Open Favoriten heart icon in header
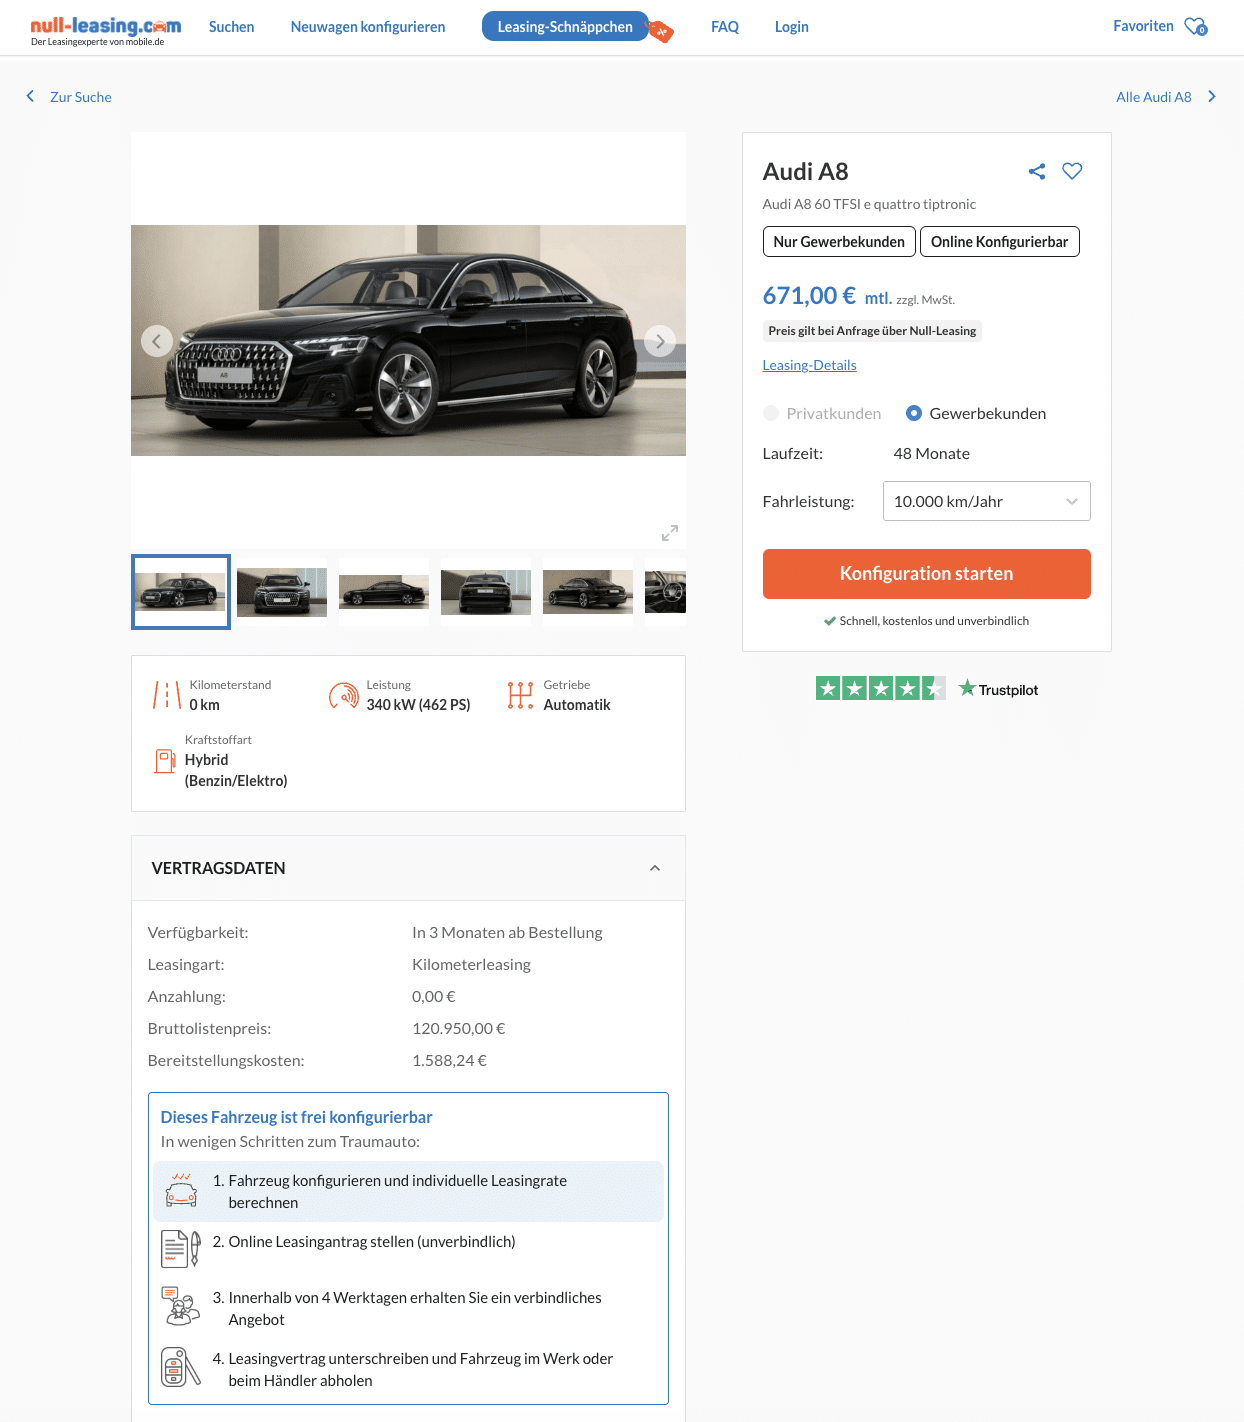This screenshot has height=1422, width=1244. (x=1196, y=26)
